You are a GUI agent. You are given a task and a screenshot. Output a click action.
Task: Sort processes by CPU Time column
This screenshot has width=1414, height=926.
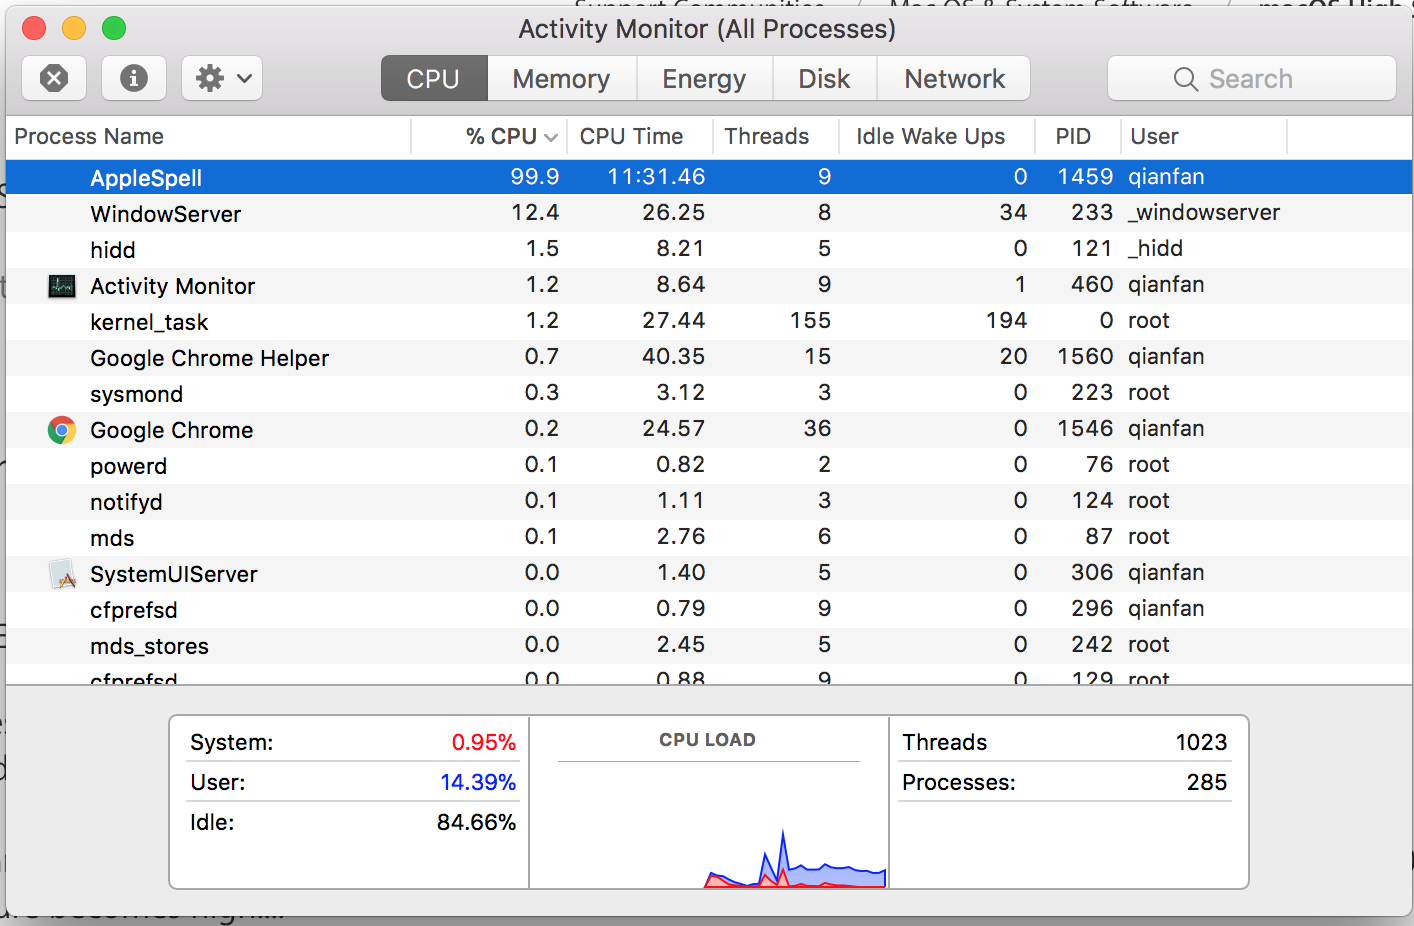(640, 136)
